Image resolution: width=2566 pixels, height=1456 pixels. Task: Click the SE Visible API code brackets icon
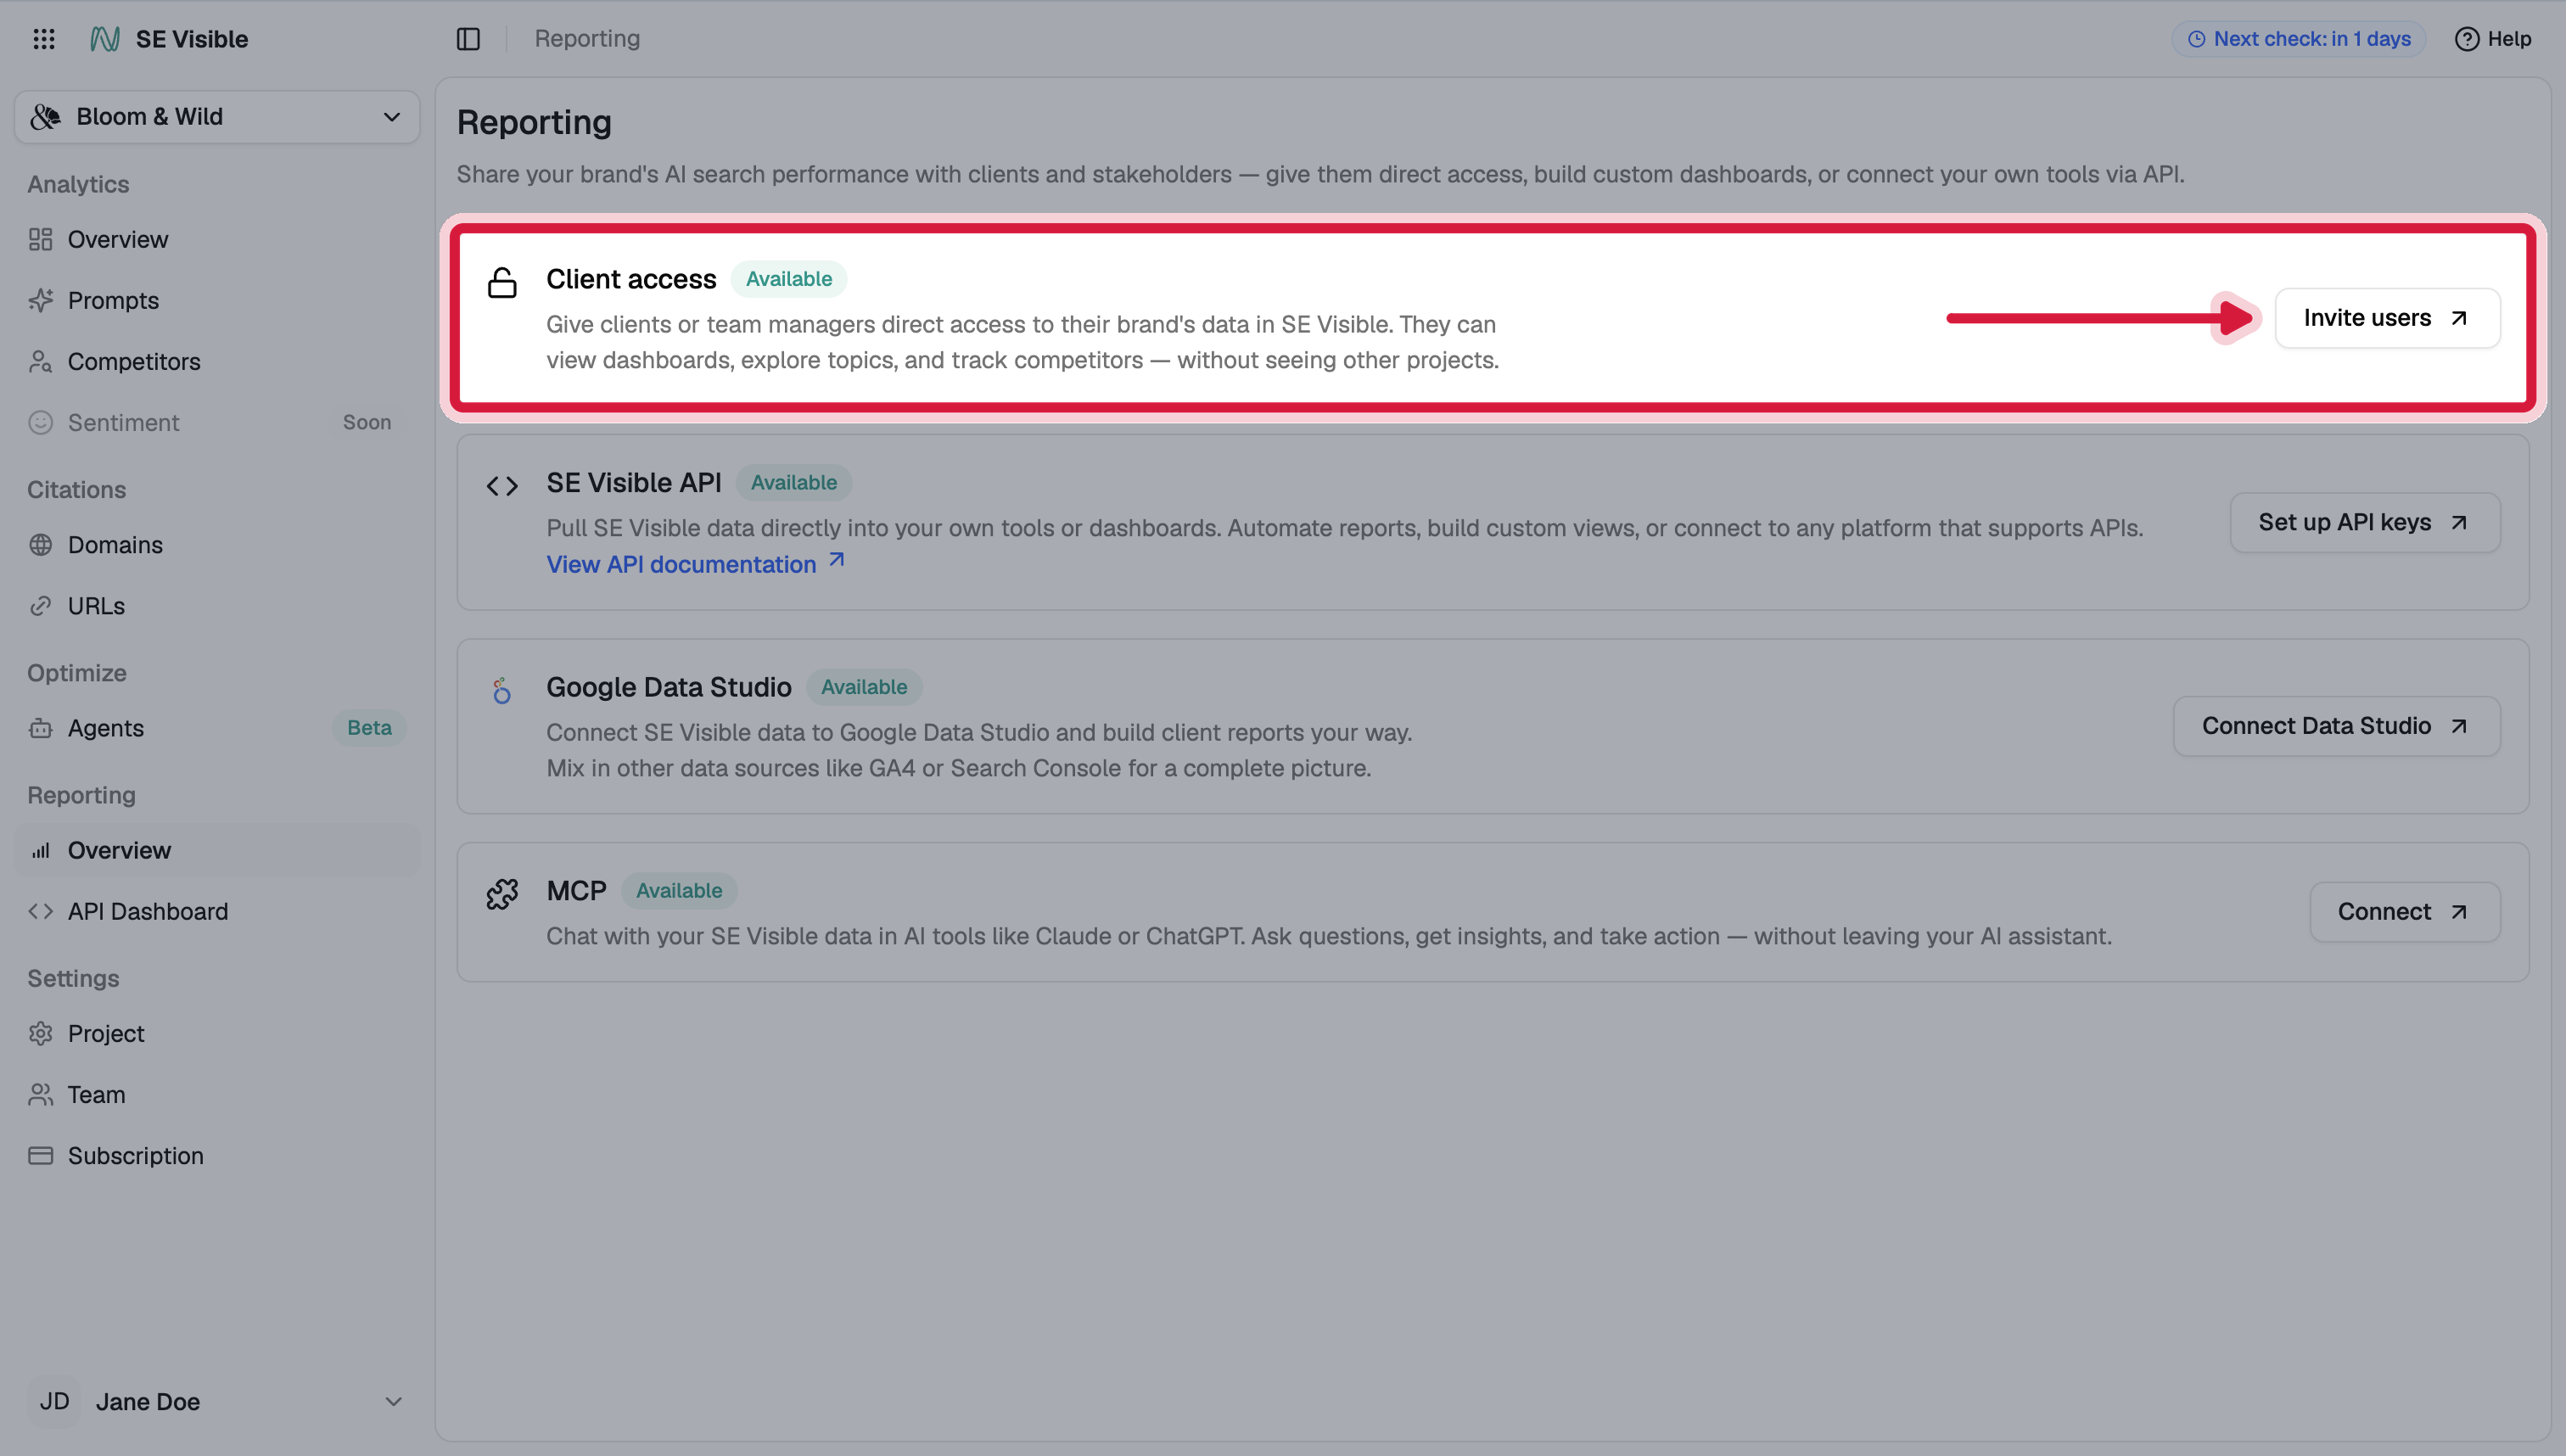point(502,486)
